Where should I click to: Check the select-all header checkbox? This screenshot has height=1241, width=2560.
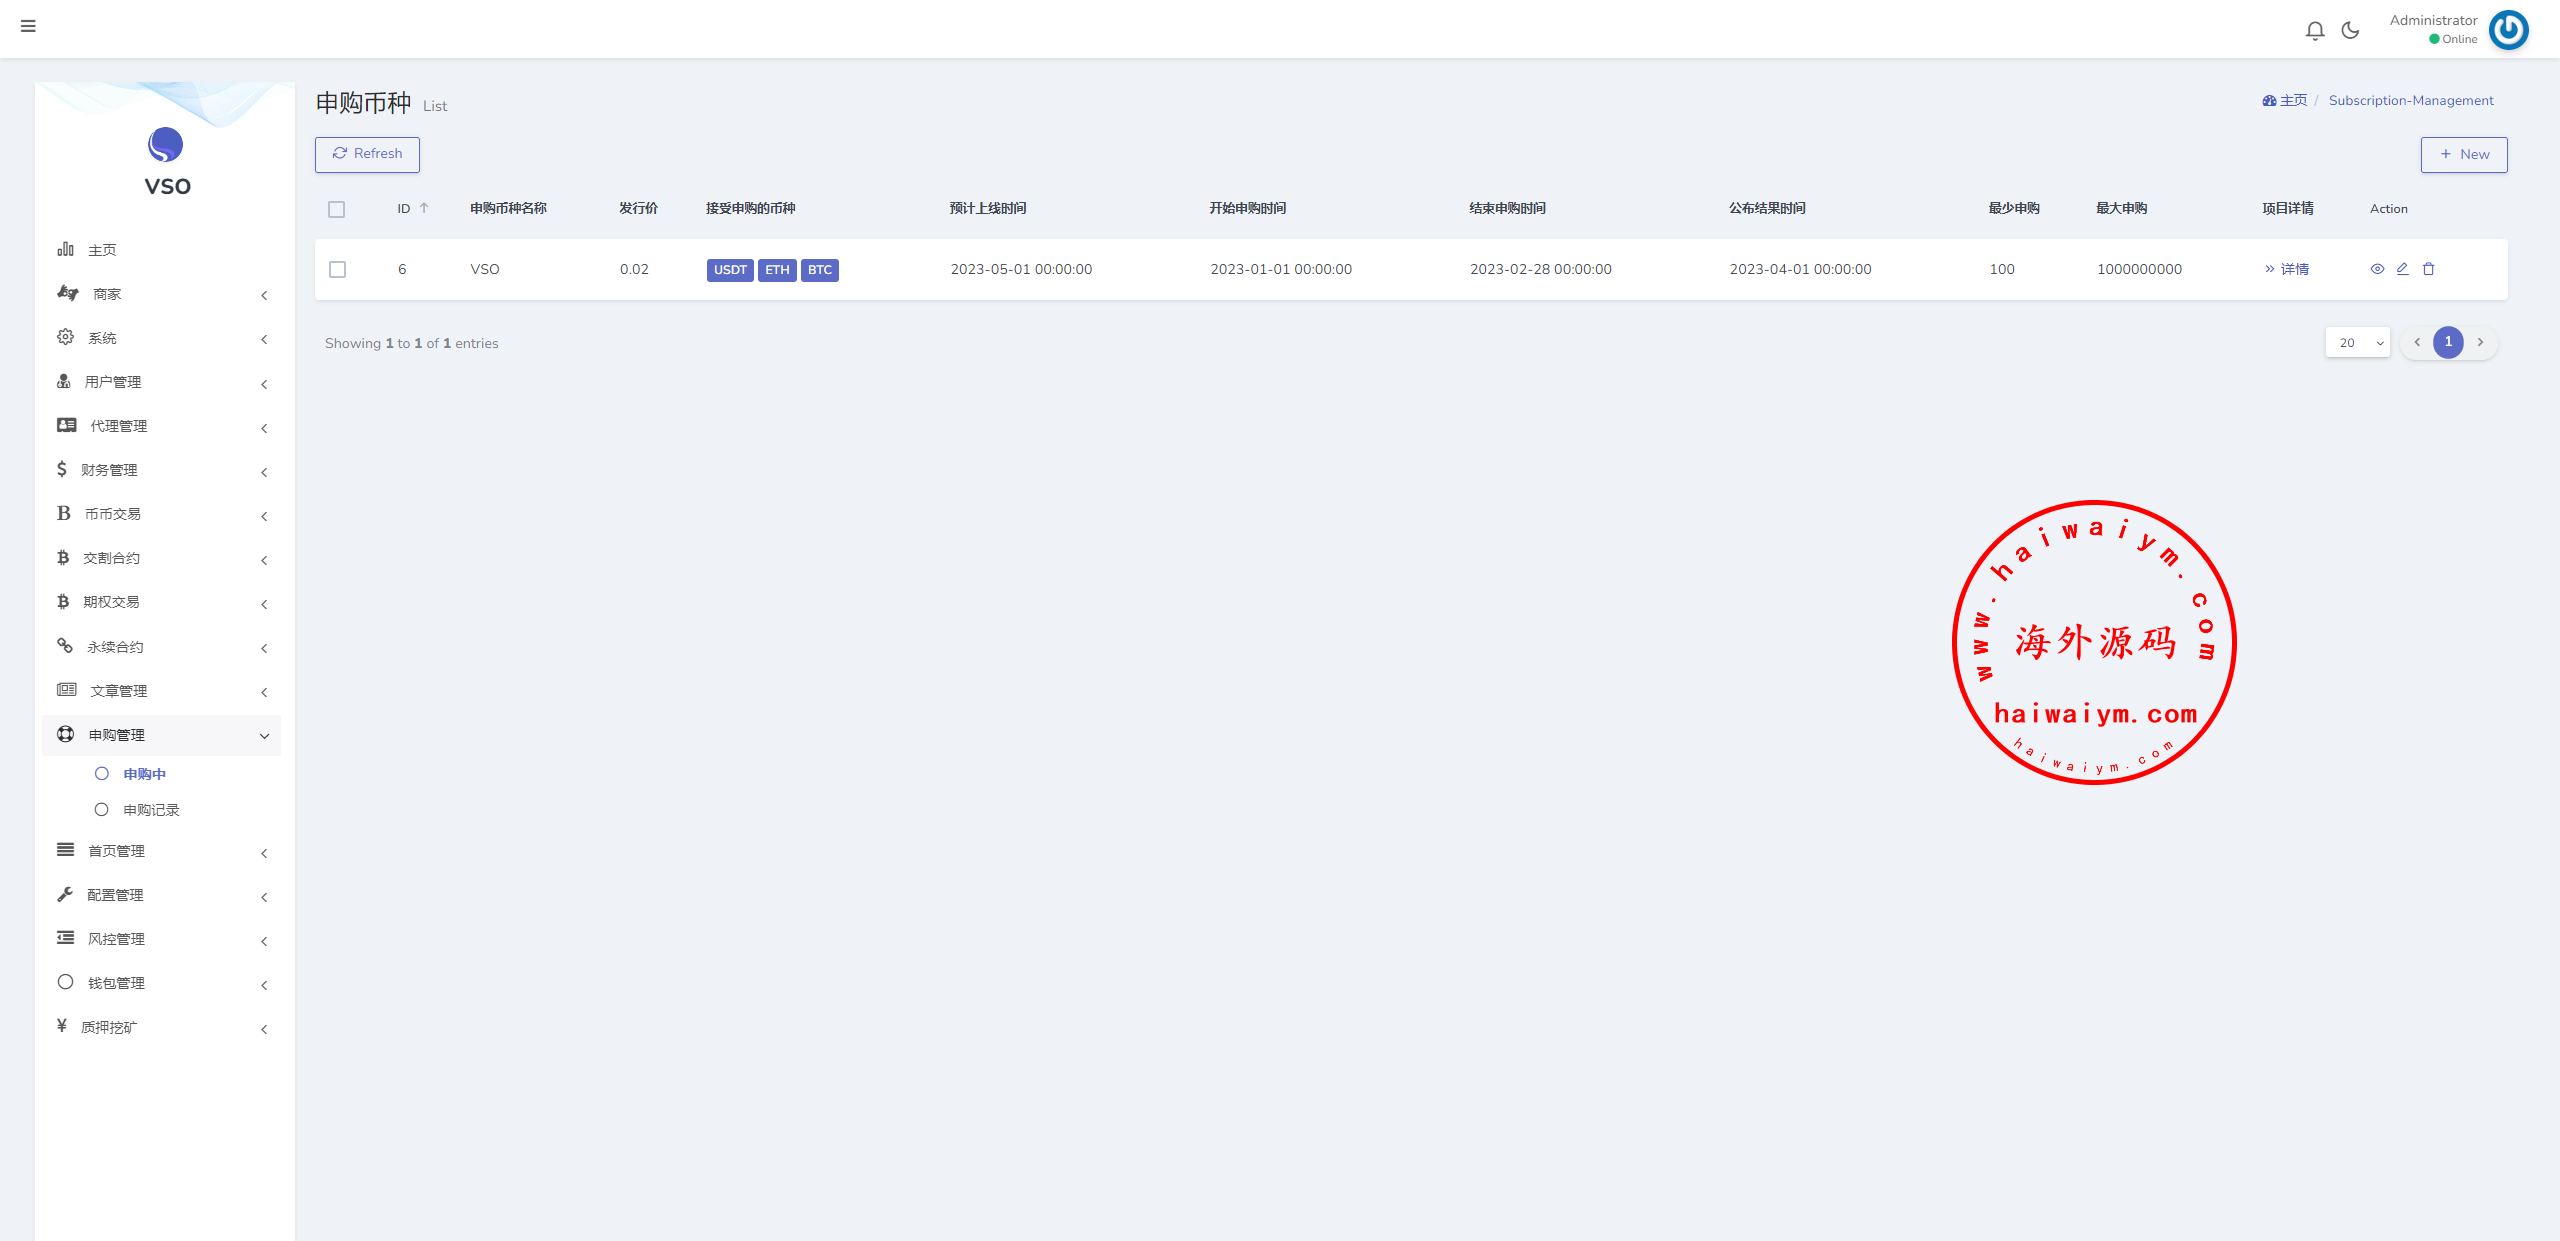tap(336, 209)
